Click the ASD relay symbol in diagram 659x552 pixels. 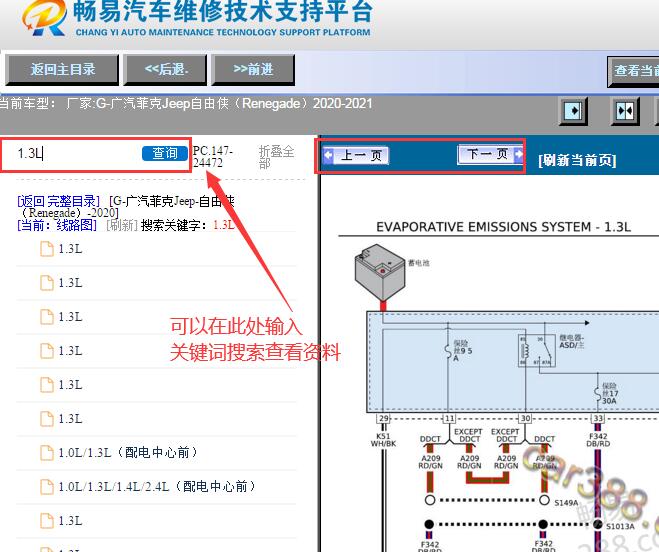click(x=537, y=351)
